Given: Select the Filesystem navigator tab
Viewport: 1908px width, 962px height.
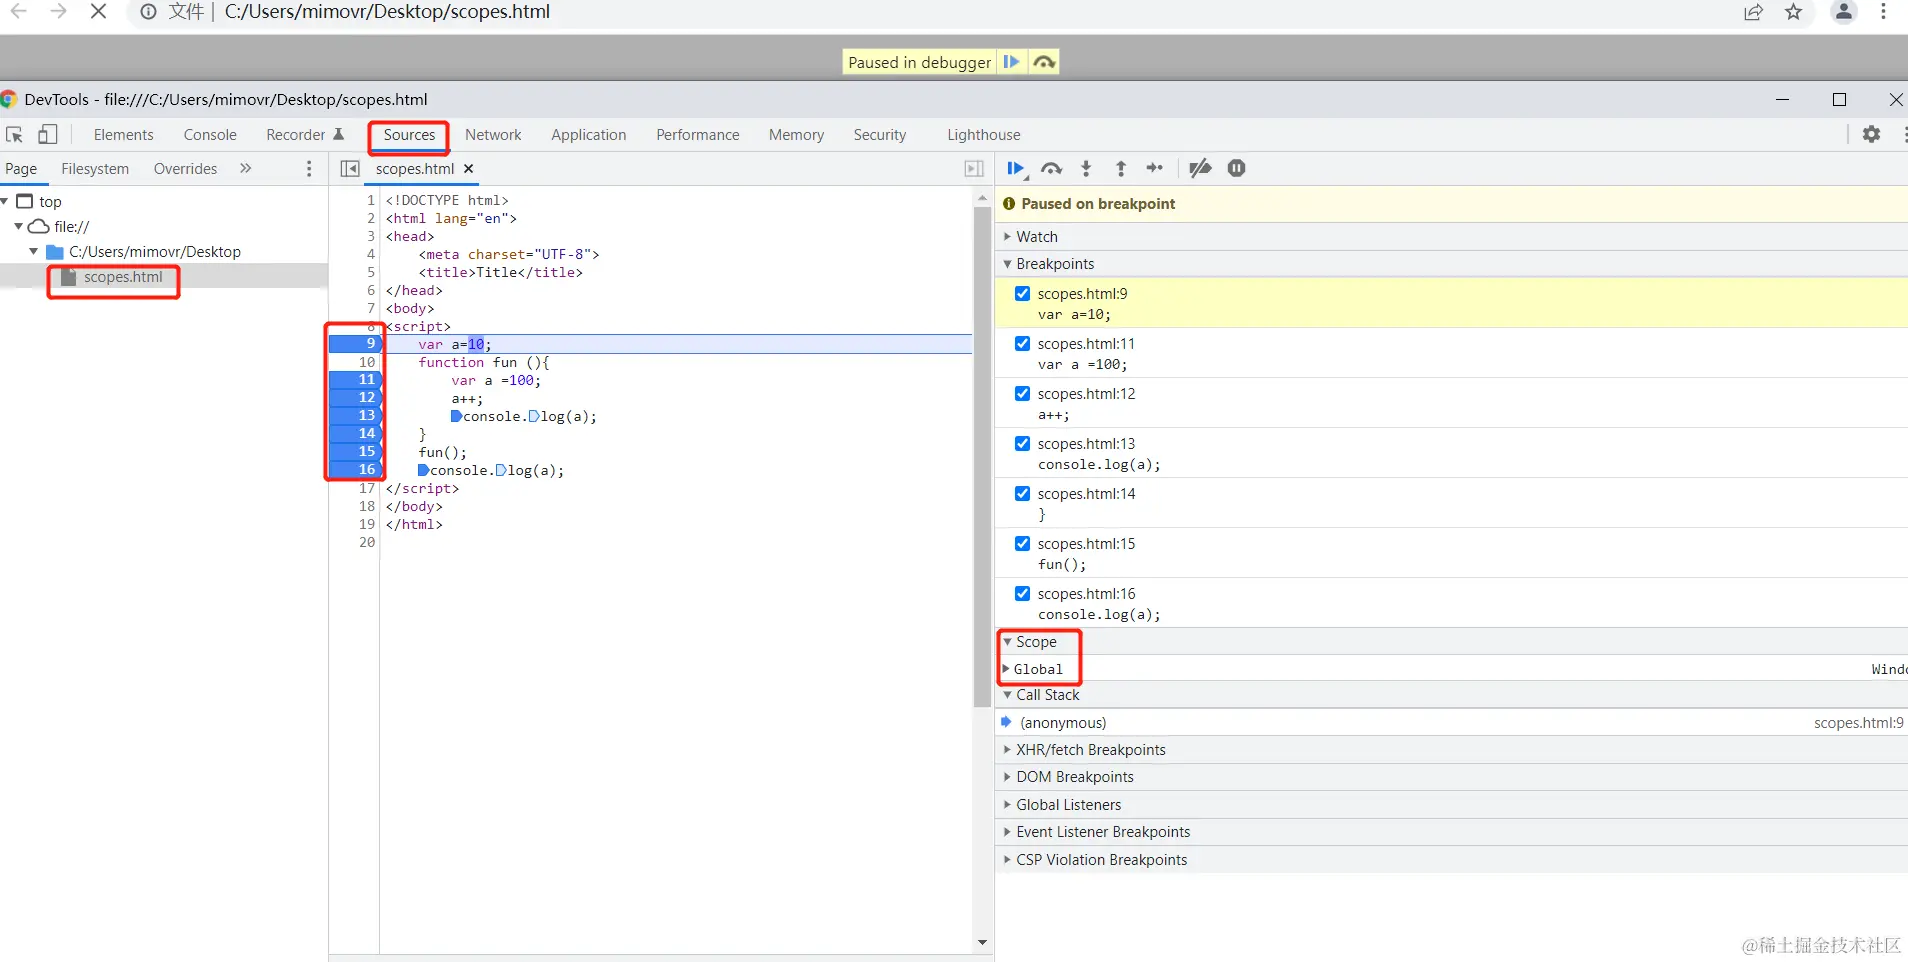Looking at the screenshot, I should pos(95,169).
